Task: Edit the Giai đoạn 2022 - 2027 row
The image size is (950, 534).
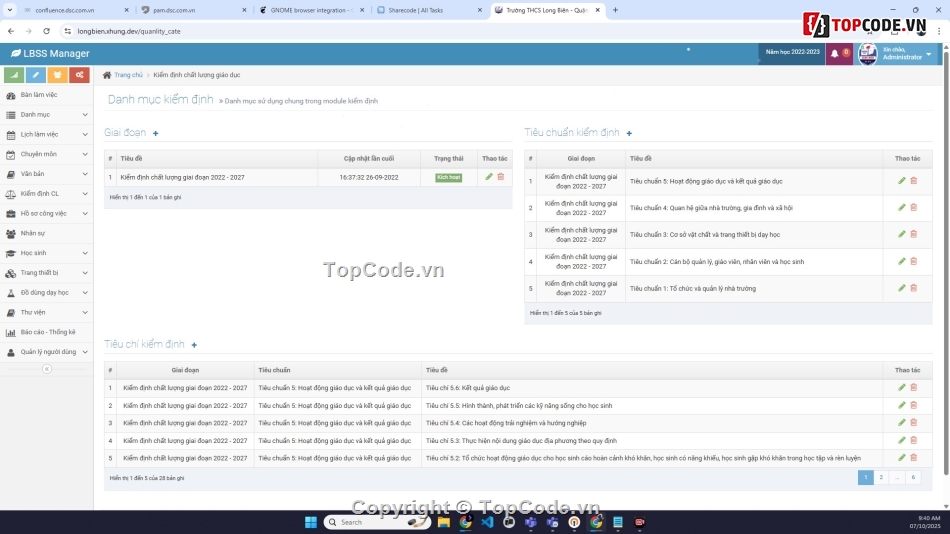Action: click(x=489, y=177)
